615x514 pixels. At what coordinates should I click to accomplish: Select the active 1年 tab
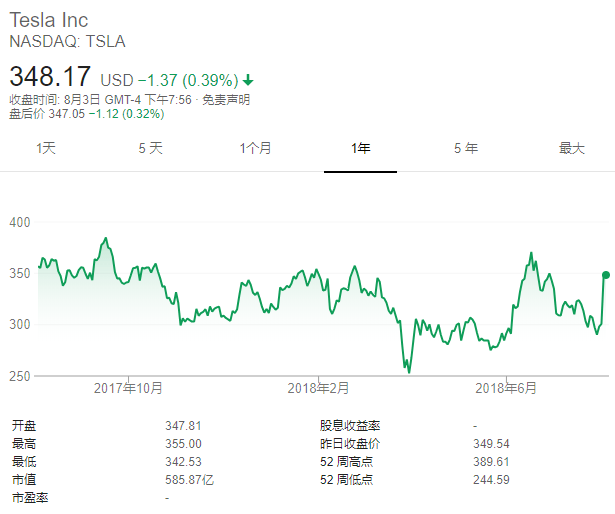pos(360,148)
